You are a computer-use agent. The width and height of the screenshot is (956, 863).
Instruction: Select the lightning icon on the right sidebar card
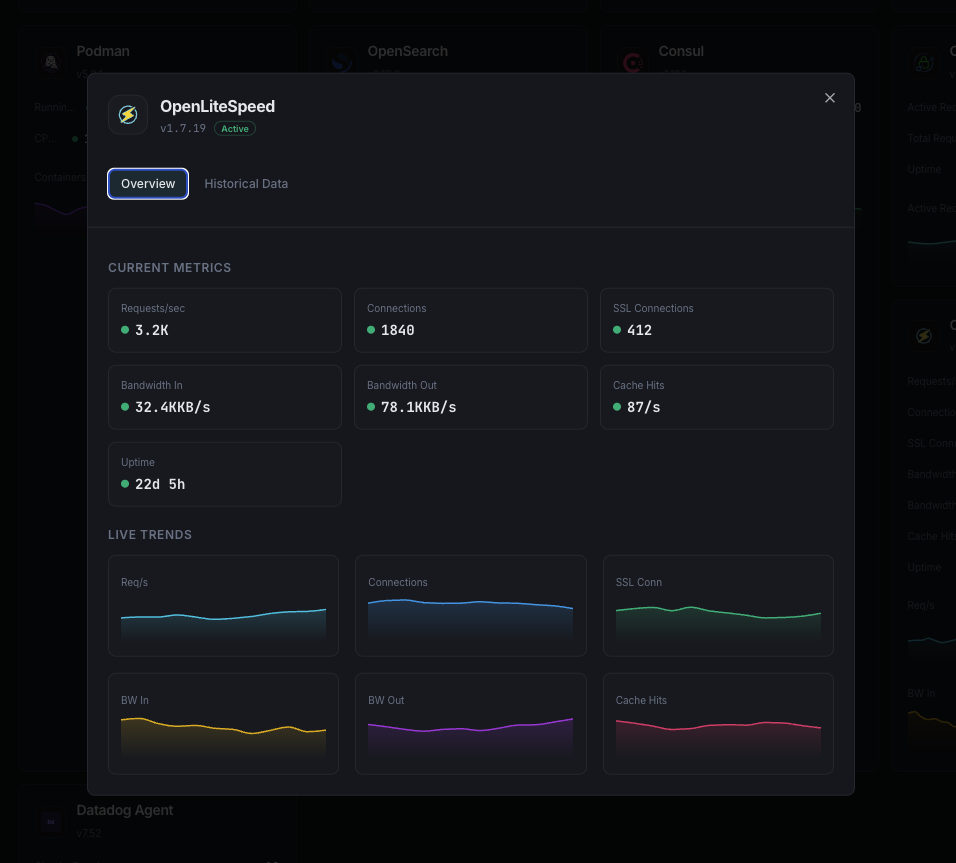(x=923, y=336)
